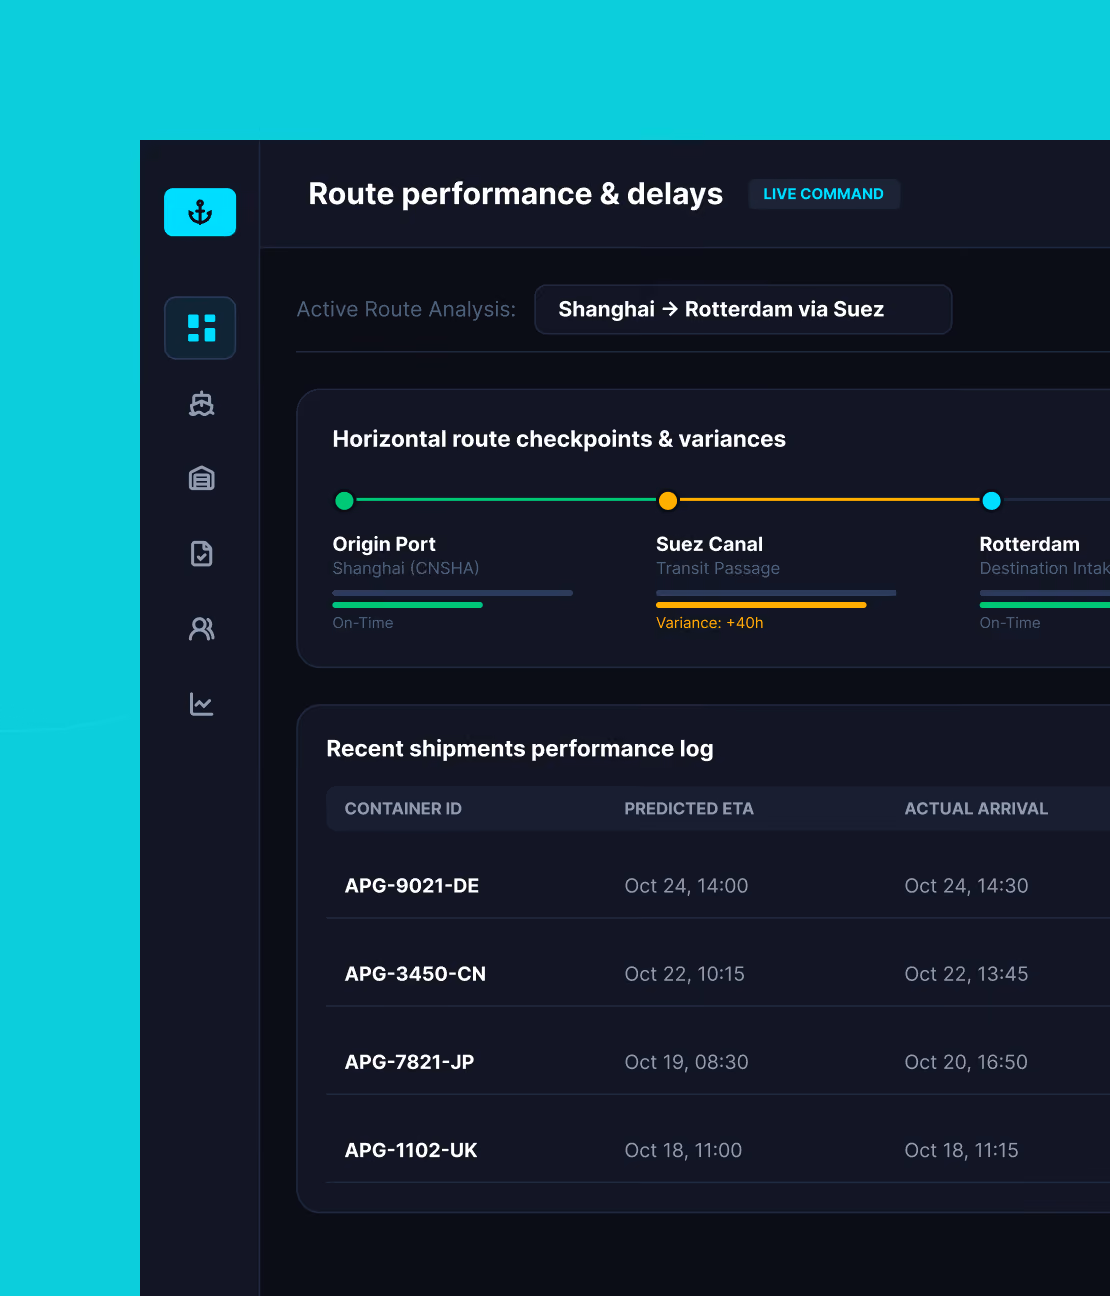Viewport: 1110px width, 1296px height.
Task: Open the dashboard grid icon in sidebar
Action: [200, 328]
